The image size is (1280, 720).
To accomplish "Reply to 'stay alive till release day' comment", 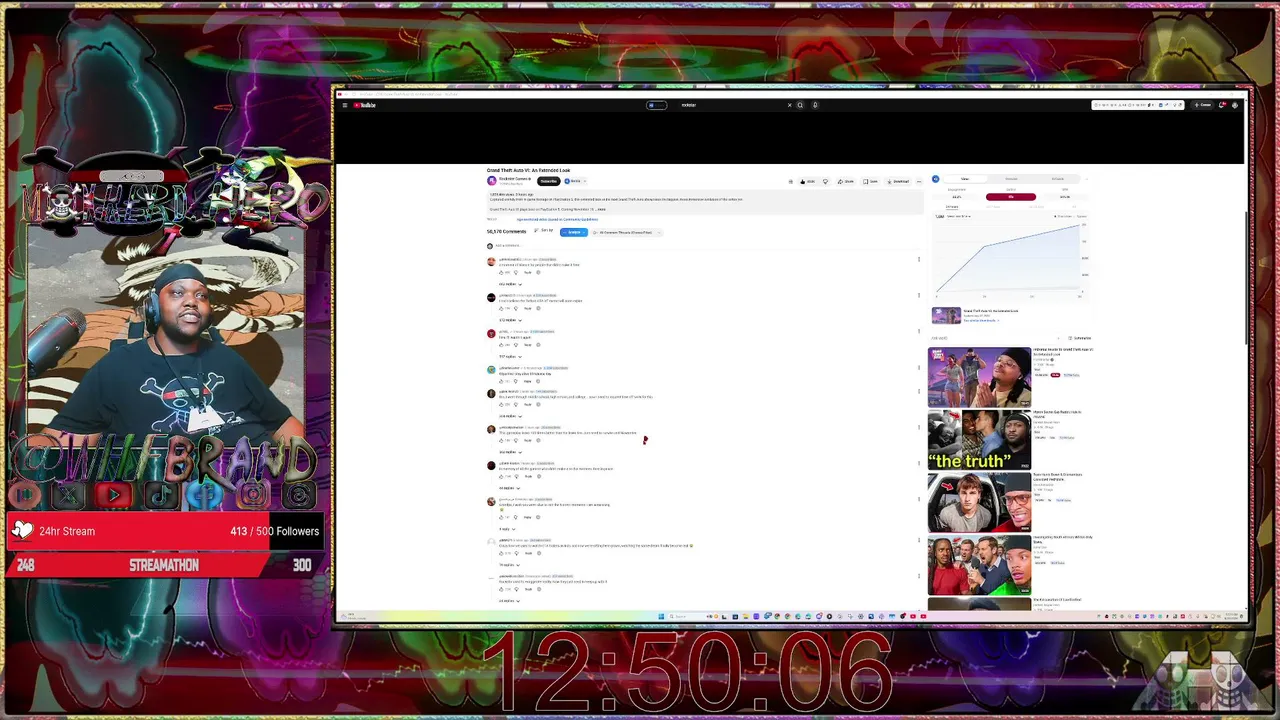I will 528,381.
